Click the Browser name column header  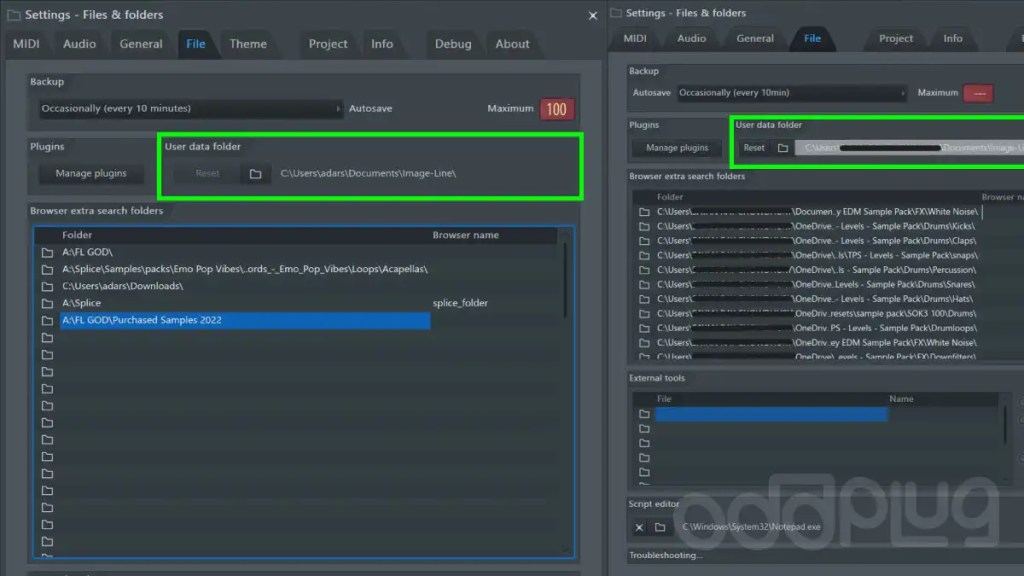coord(466,235)
